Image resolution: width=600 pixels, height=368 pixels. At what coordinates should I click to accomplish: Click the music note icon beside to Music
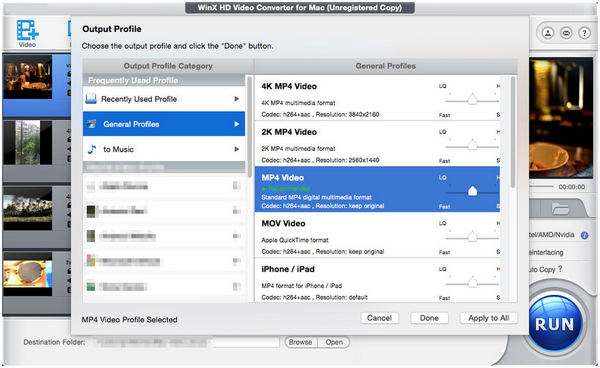click(92, 149)
